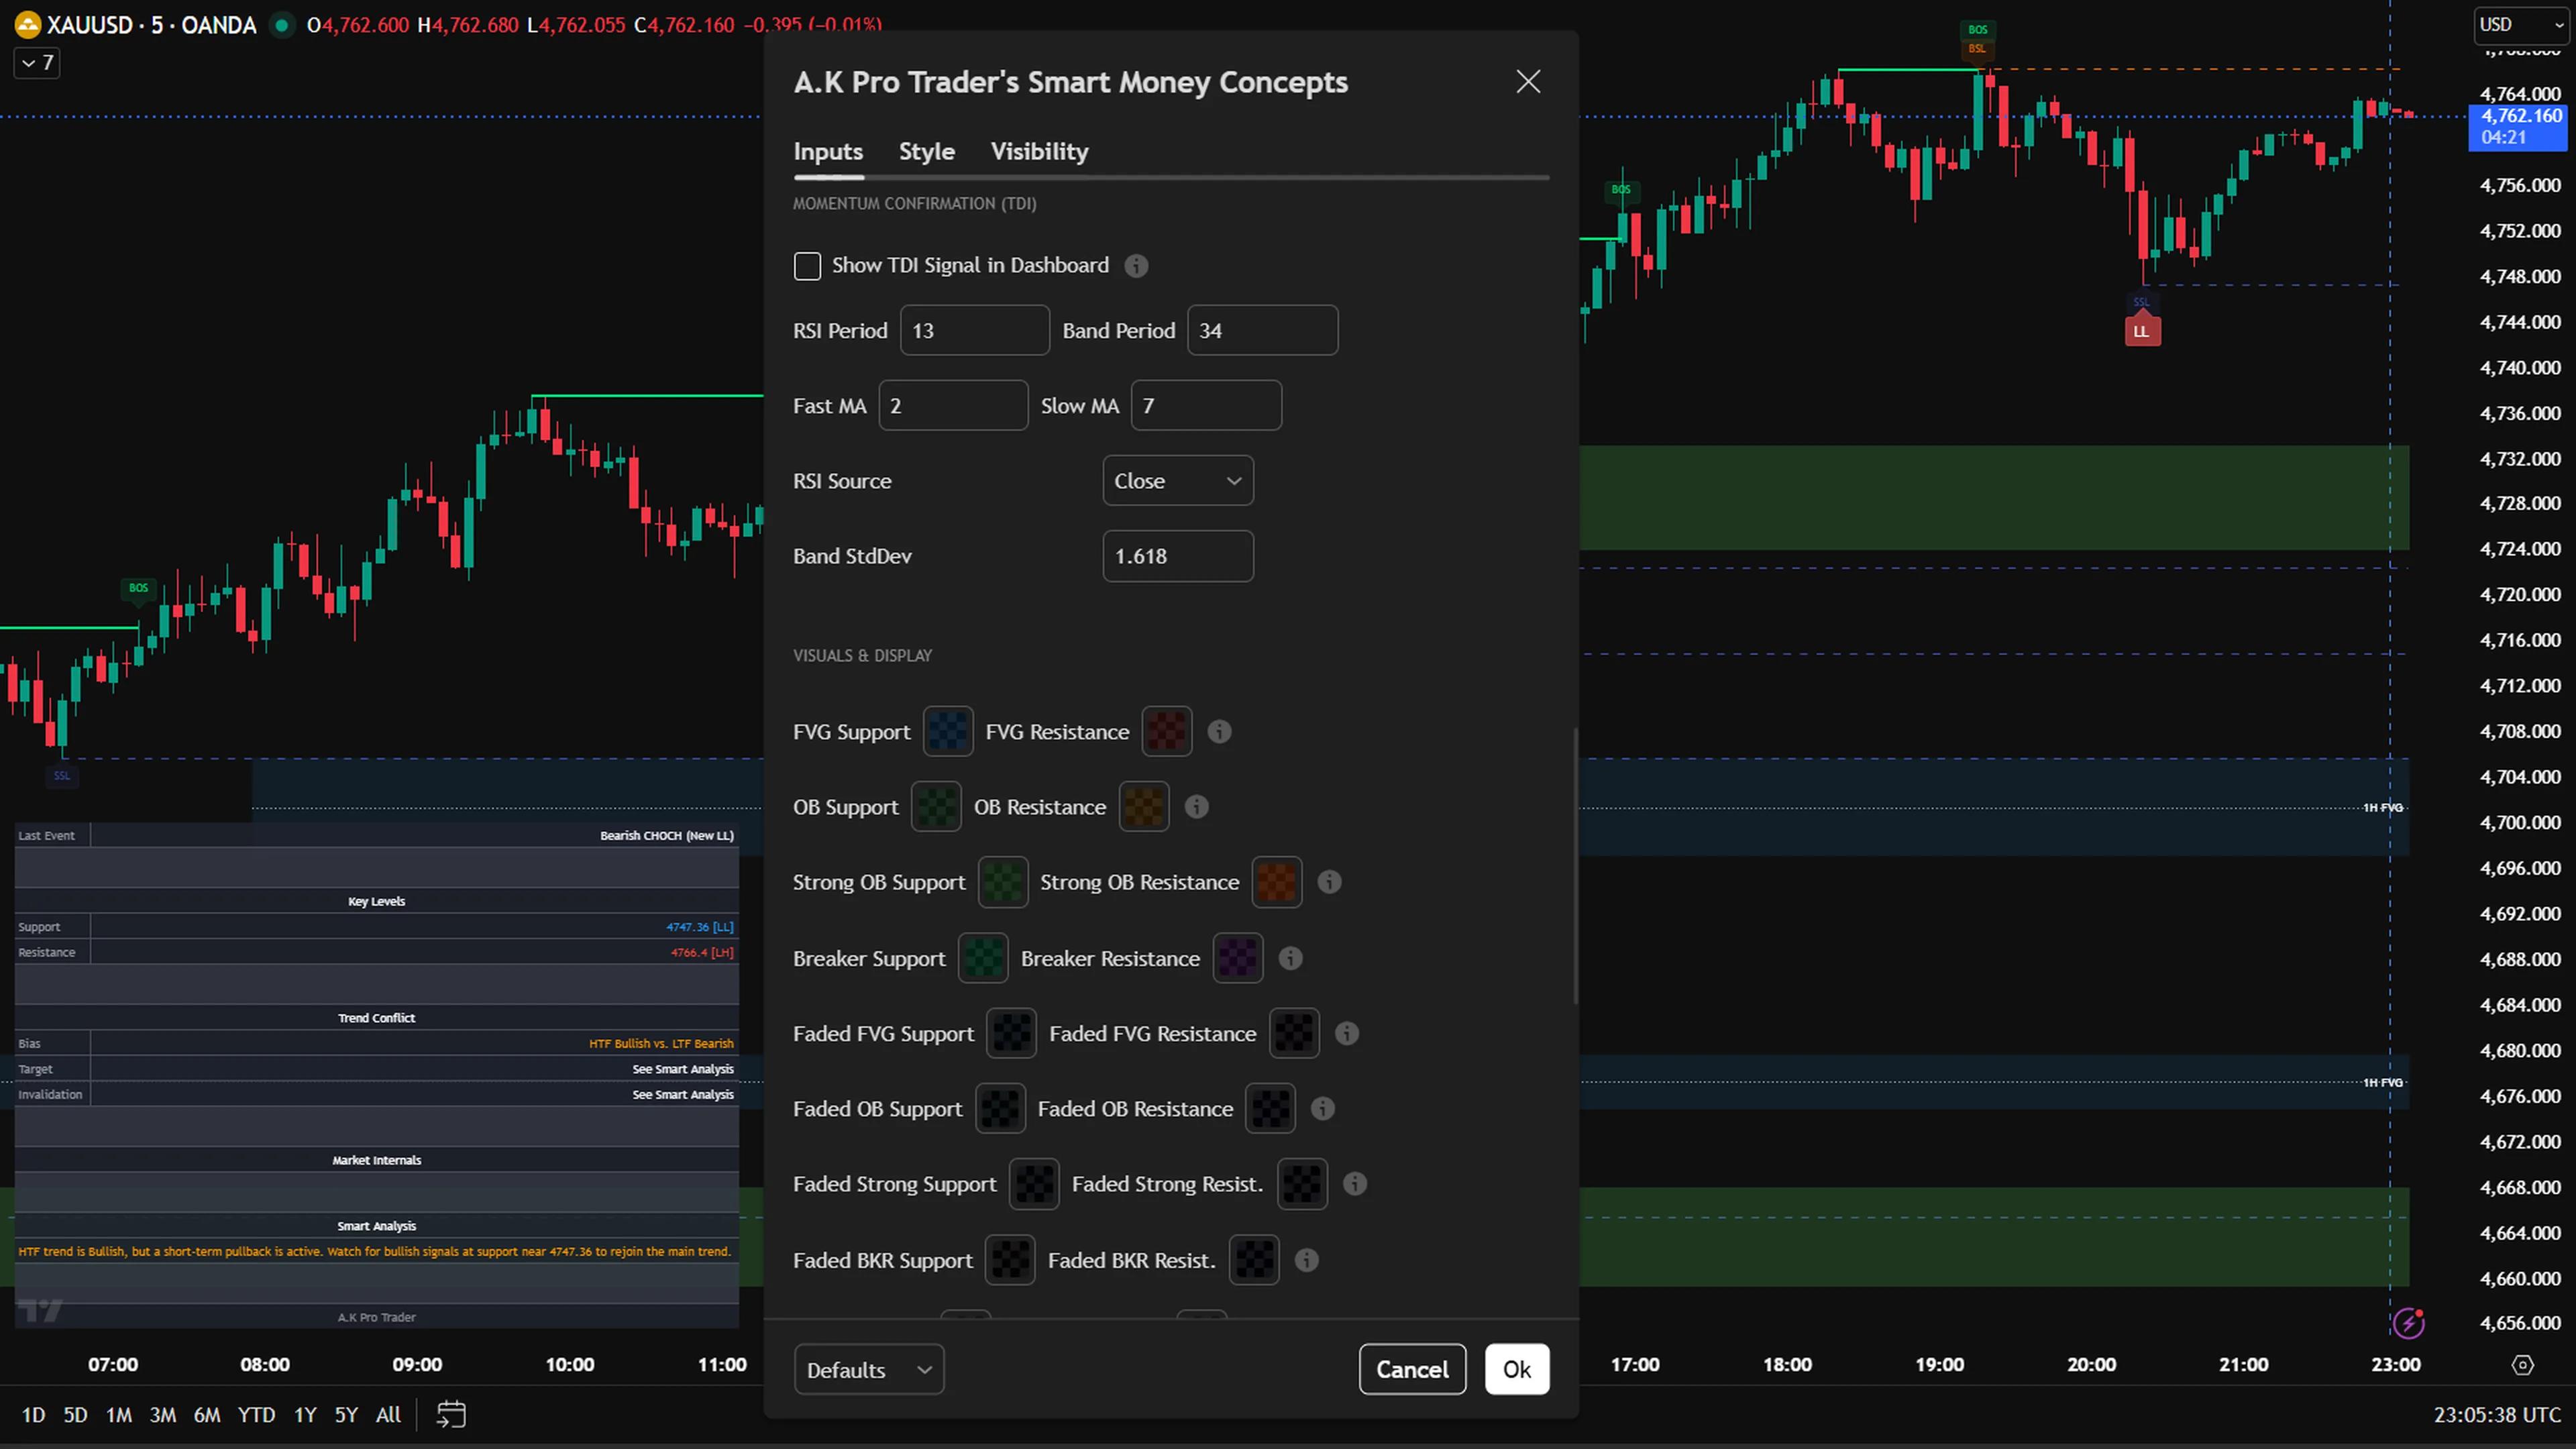Click the info icon next to FVG Resistance
Viewport: 2576px width, 1449px height.
[x=1219, y=731]
